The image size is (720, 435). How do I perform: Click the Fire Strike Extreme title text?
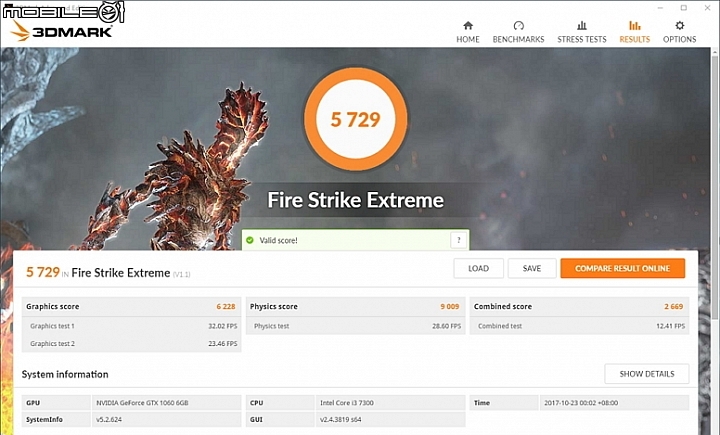point(355,200)
